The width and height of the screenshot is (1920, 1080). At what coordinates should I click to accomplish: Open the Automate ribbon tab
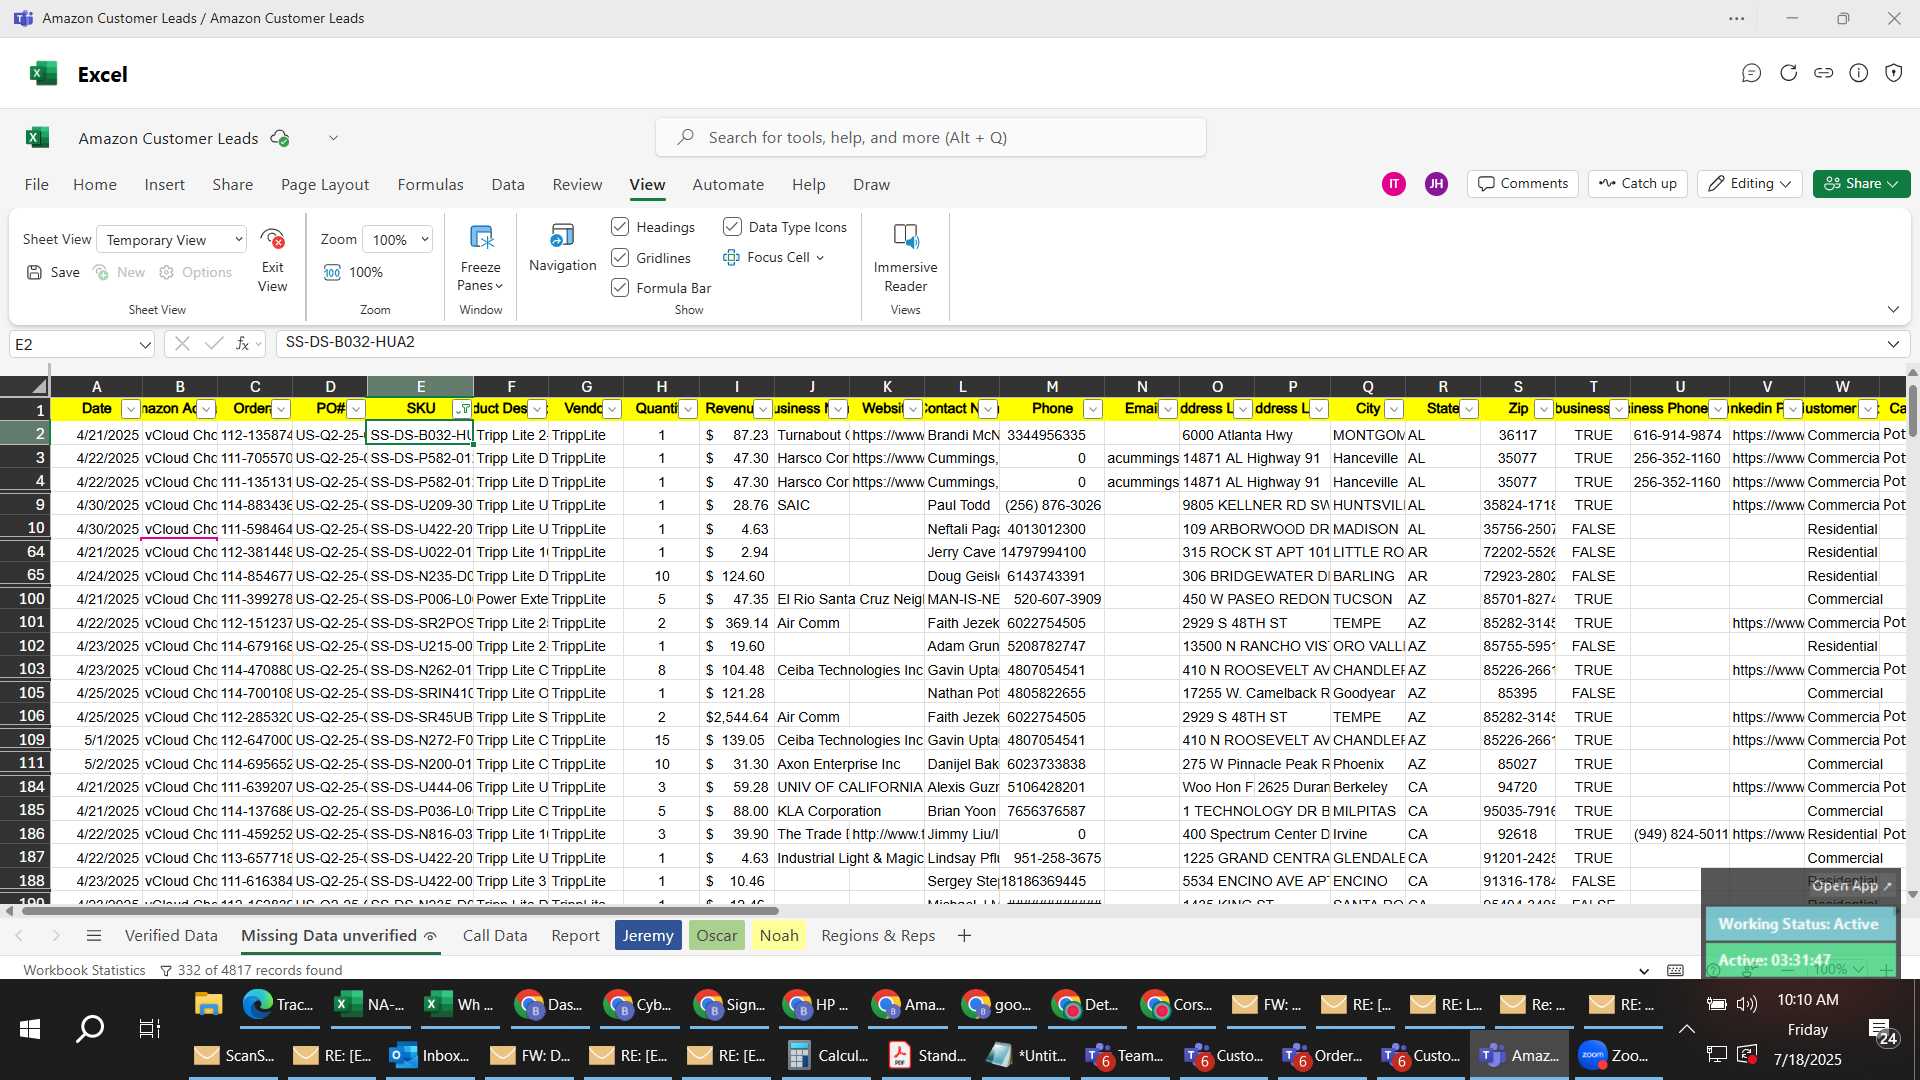(x=728, y=185)
